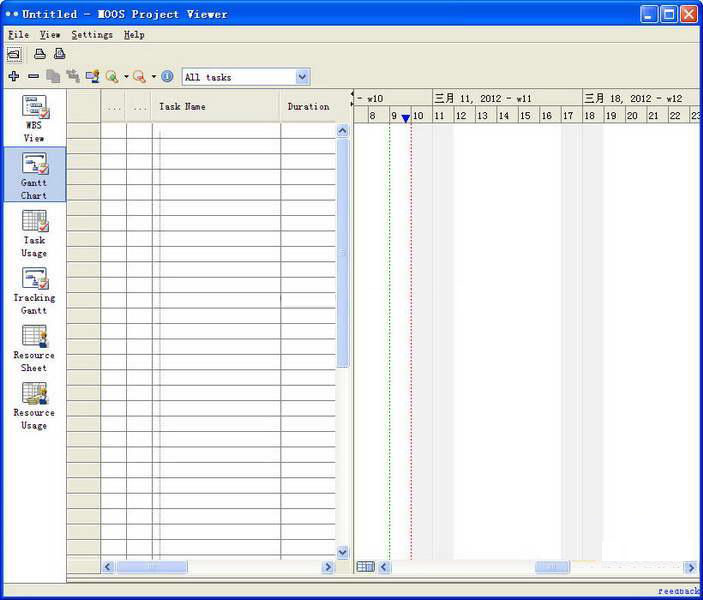This screenshot has width=703, height=600.
Task: Open the Resource Usage view
Action: coord(34,406)
